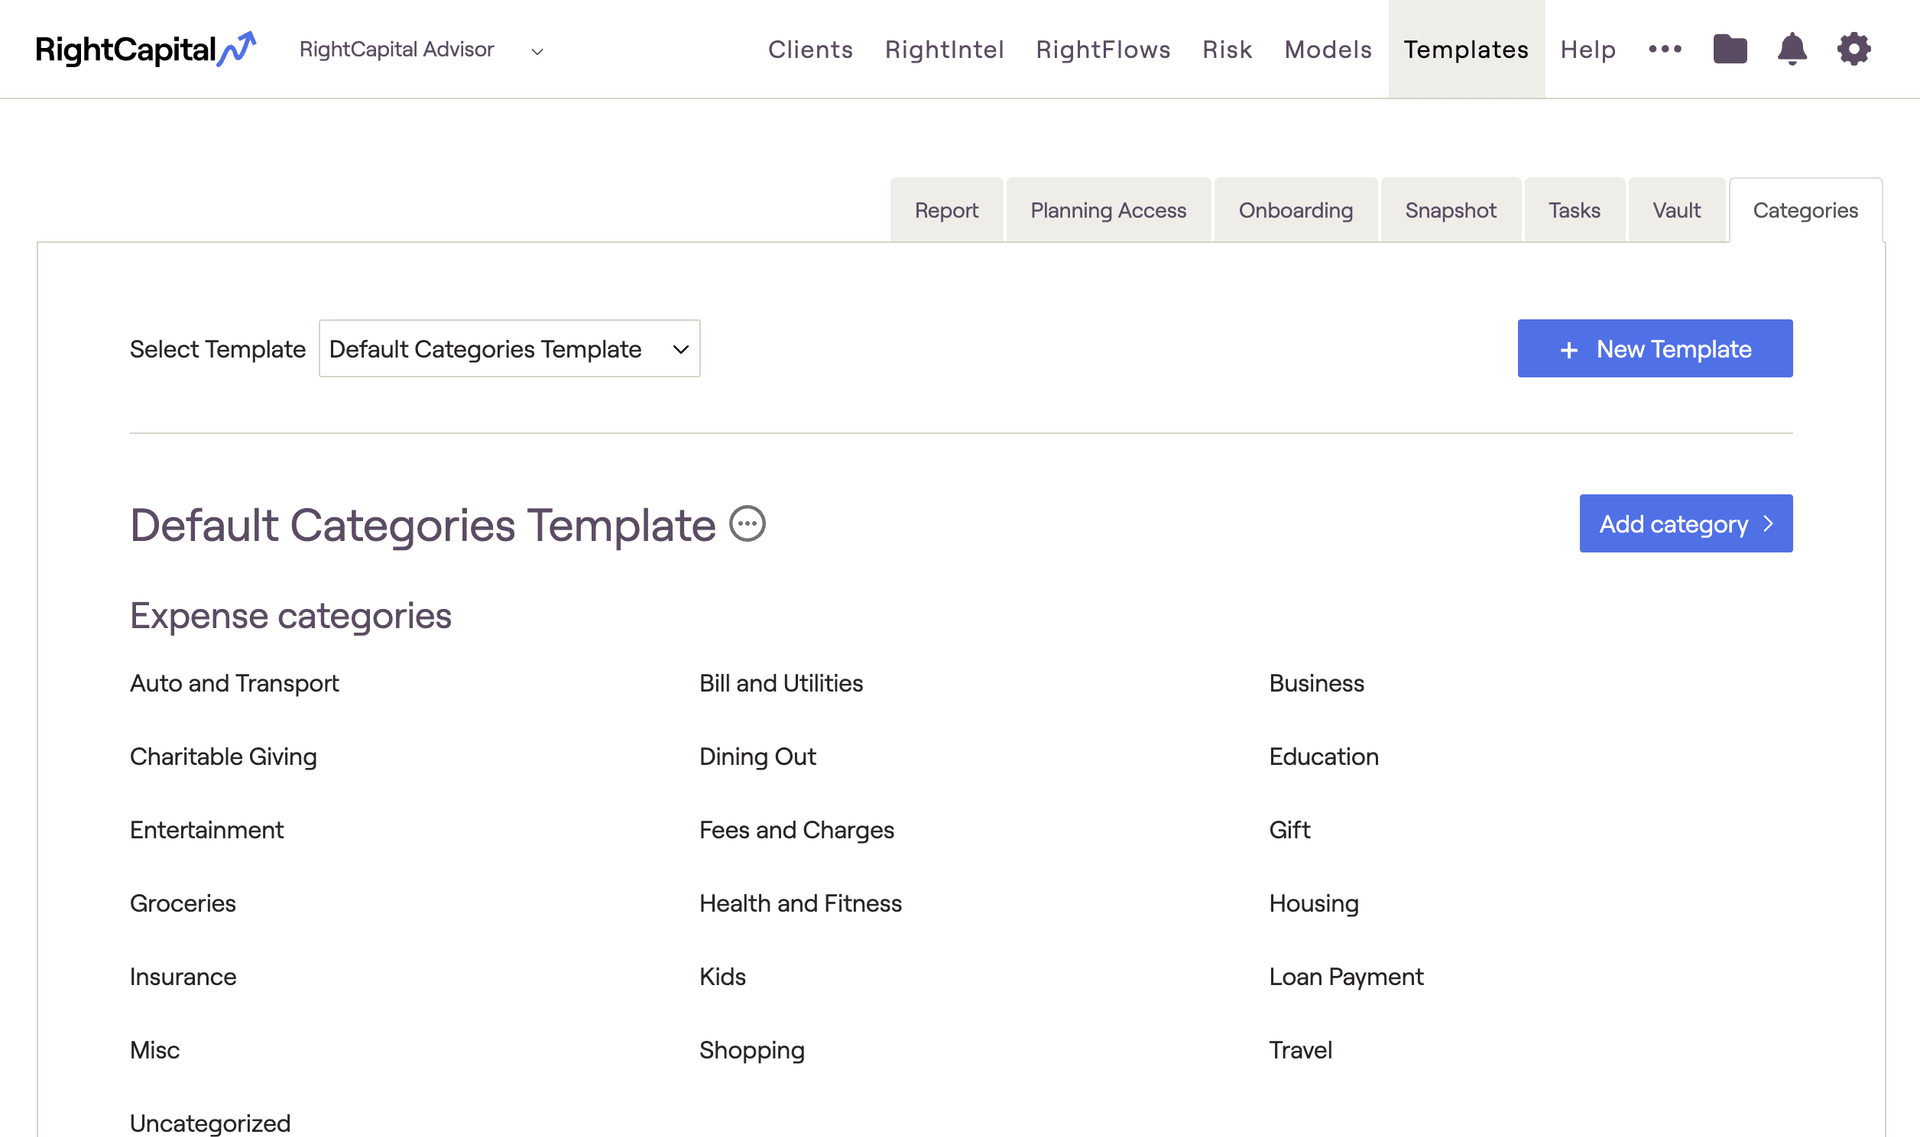Open the folder icon in top bar
1920x1137 pixels.
pos(1730,49)
